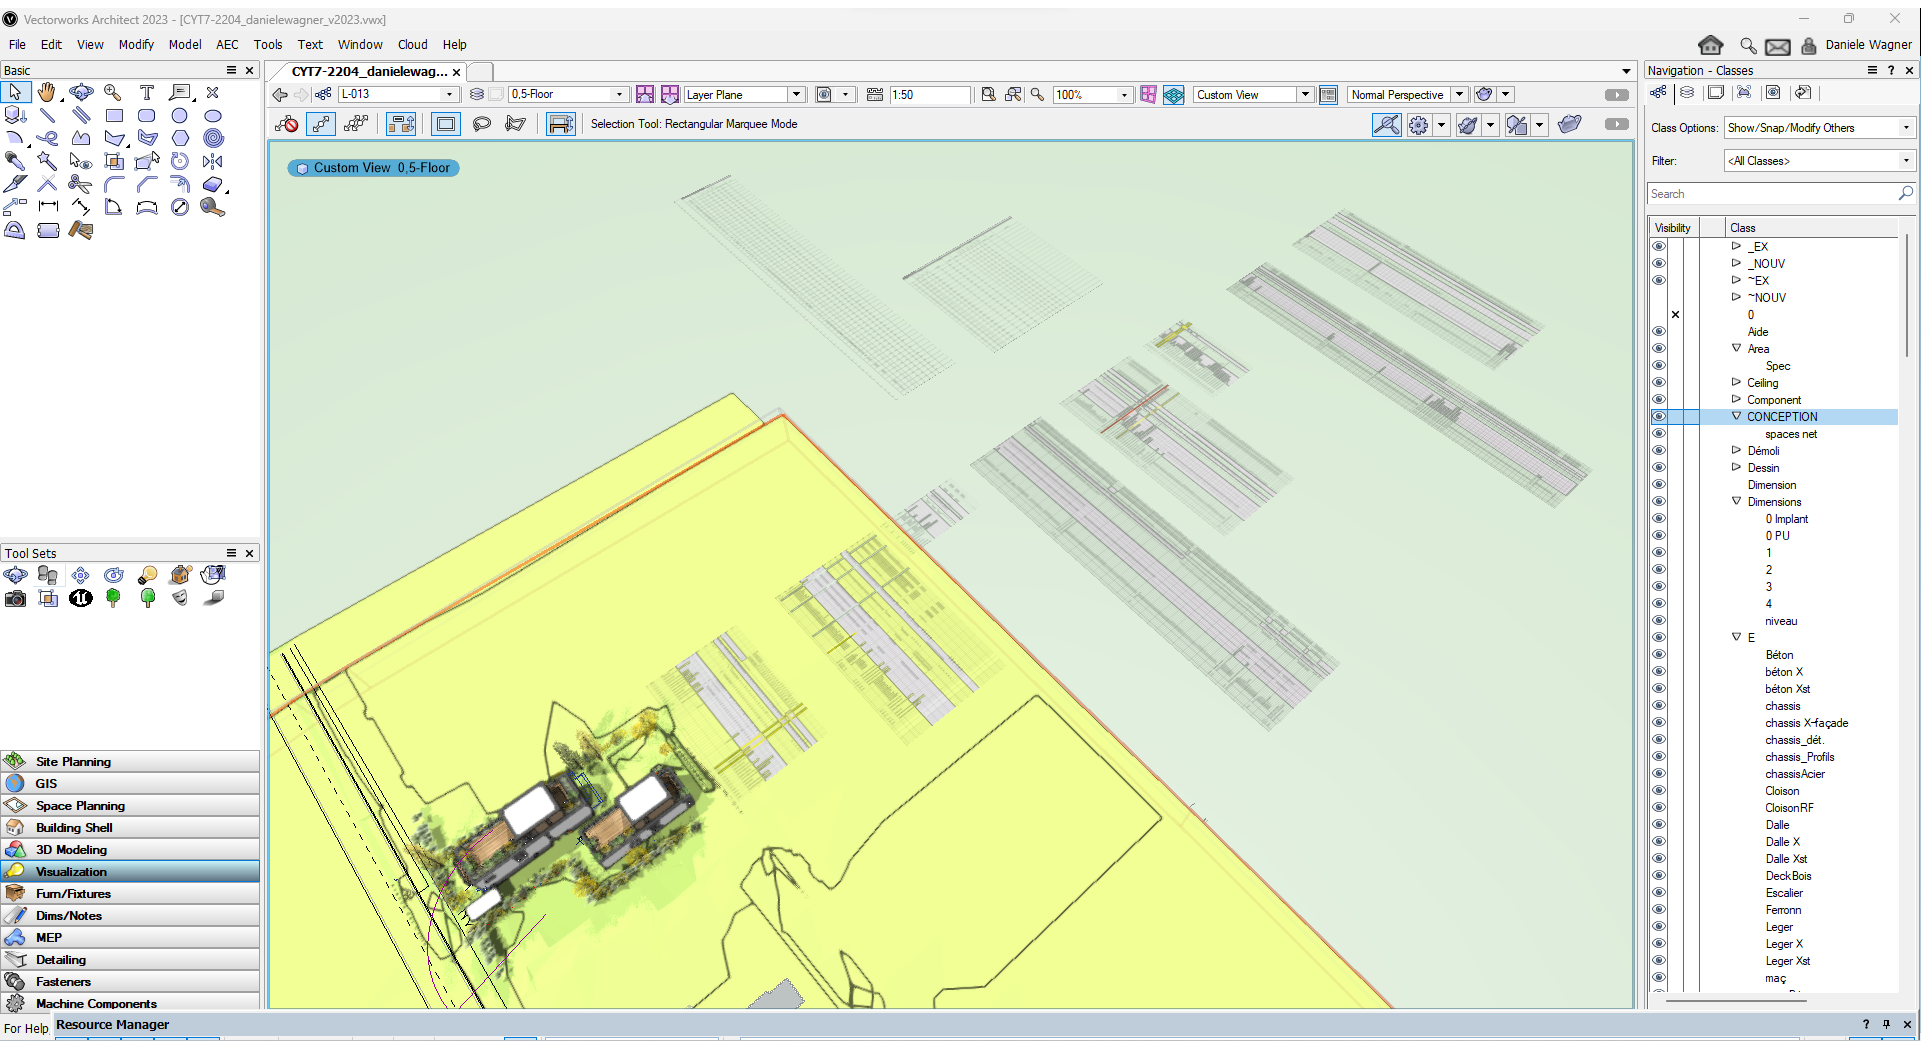Choose the Mirror tool

click(213, 161)
